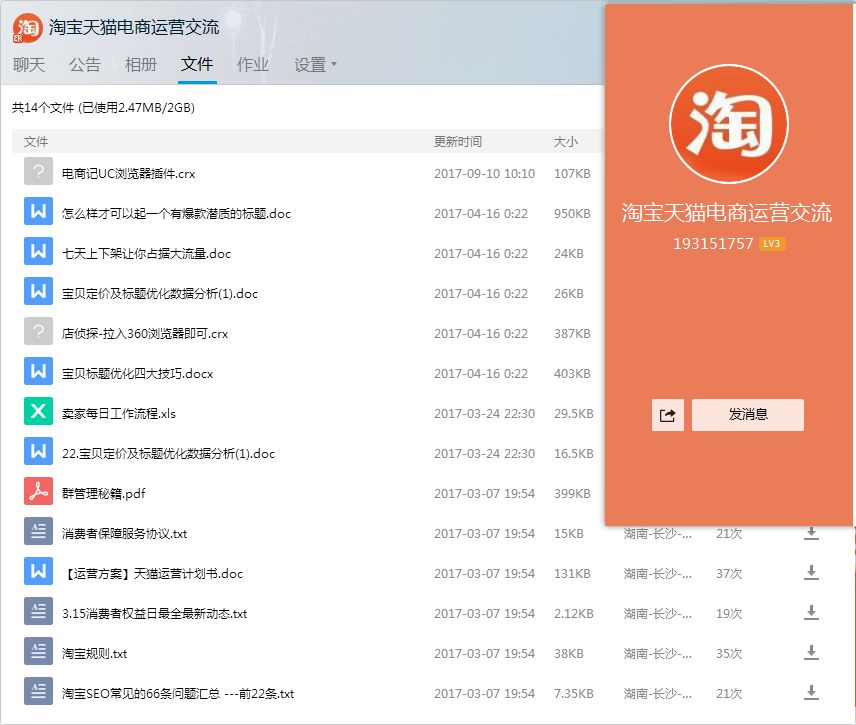Select file name 3.15消费者权益日最全最新动态.txt

154,614
